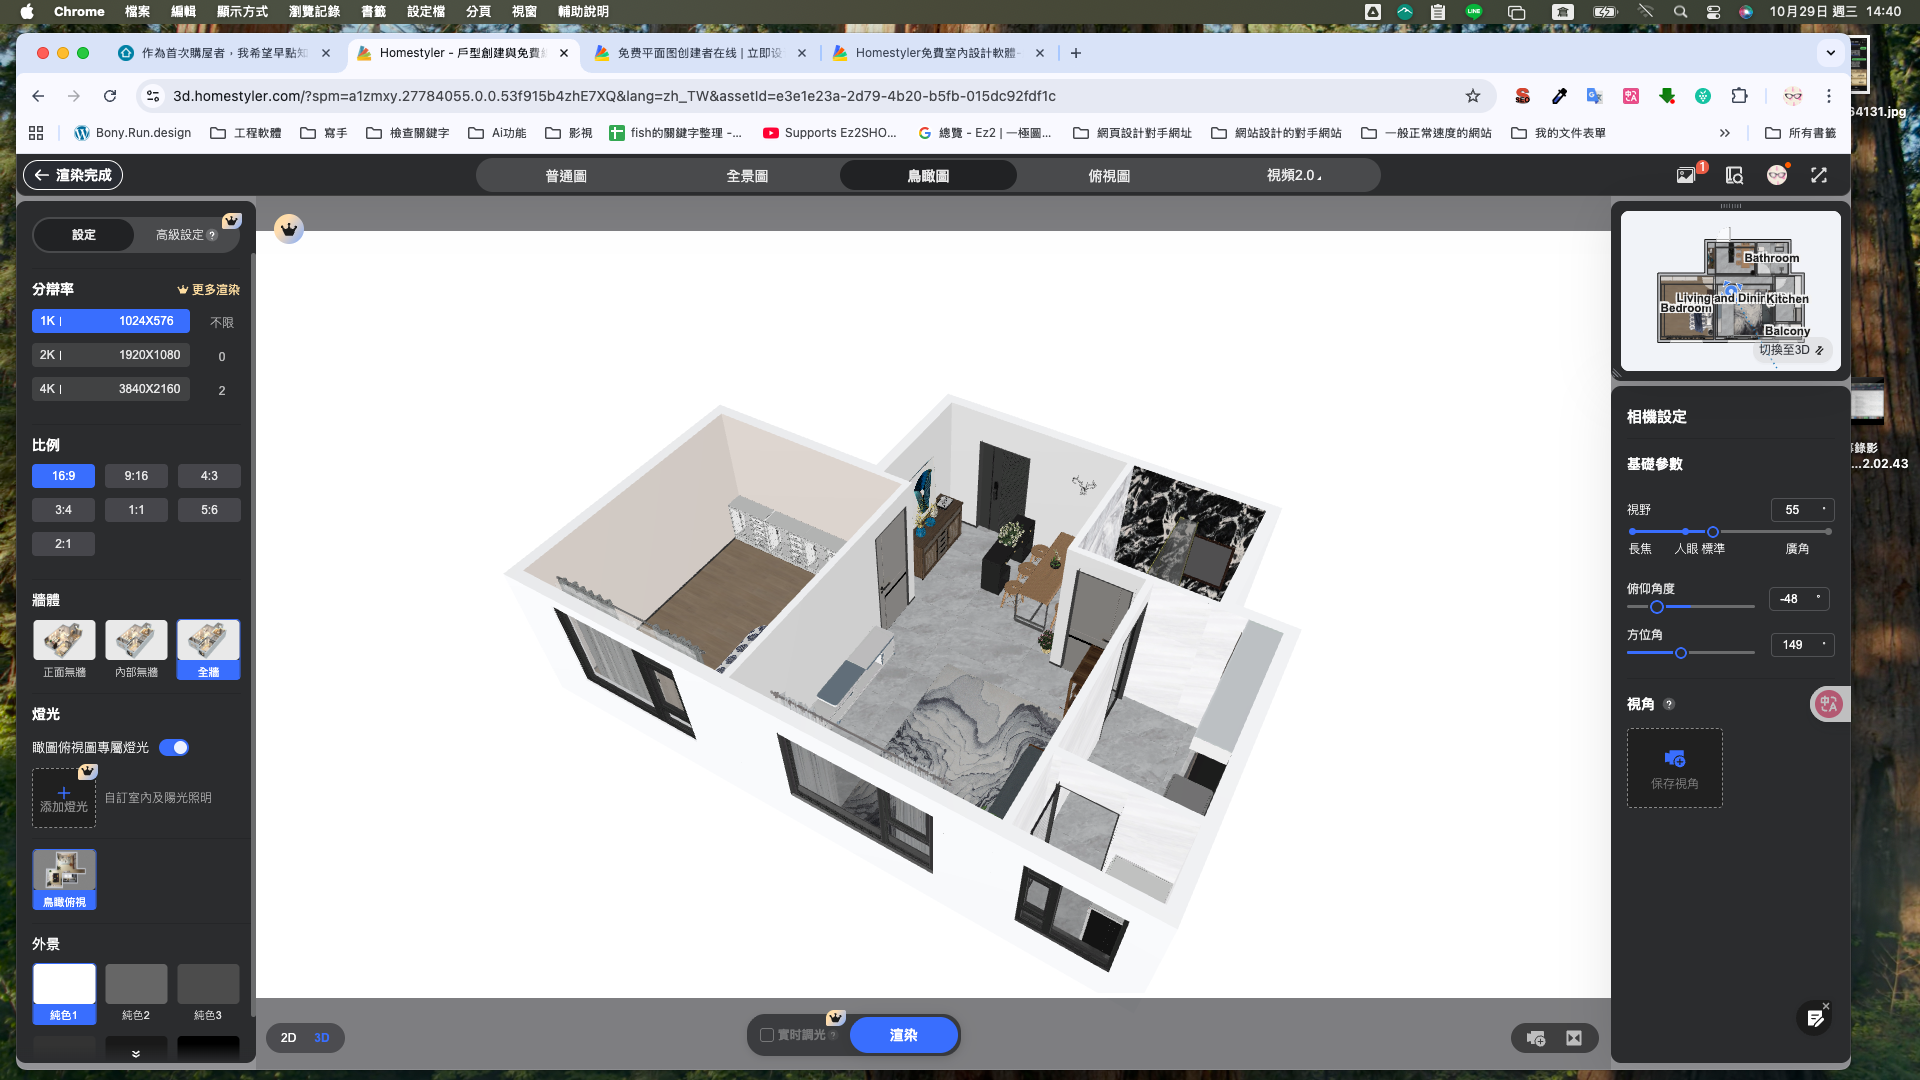1920x1080 pixels.
Task: Switch to the 全景圖 tab
Action: [x=748, y=174]
